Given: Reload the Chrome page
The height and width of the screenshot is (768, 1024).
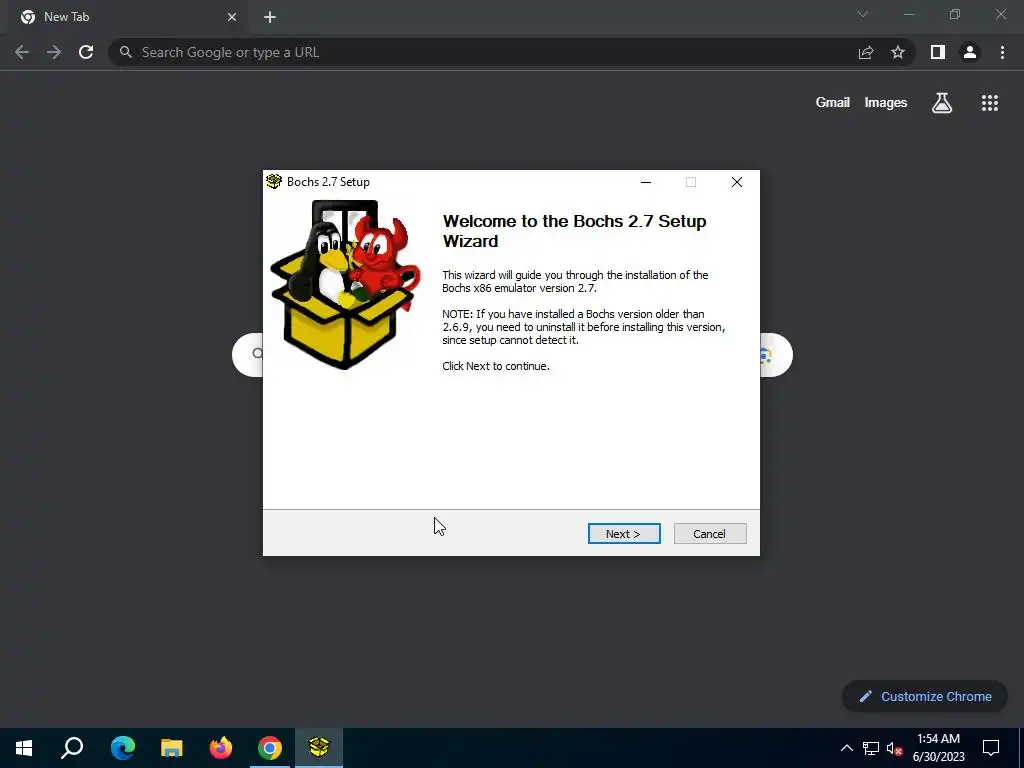Looking at the screenshot, I should 86,52.
